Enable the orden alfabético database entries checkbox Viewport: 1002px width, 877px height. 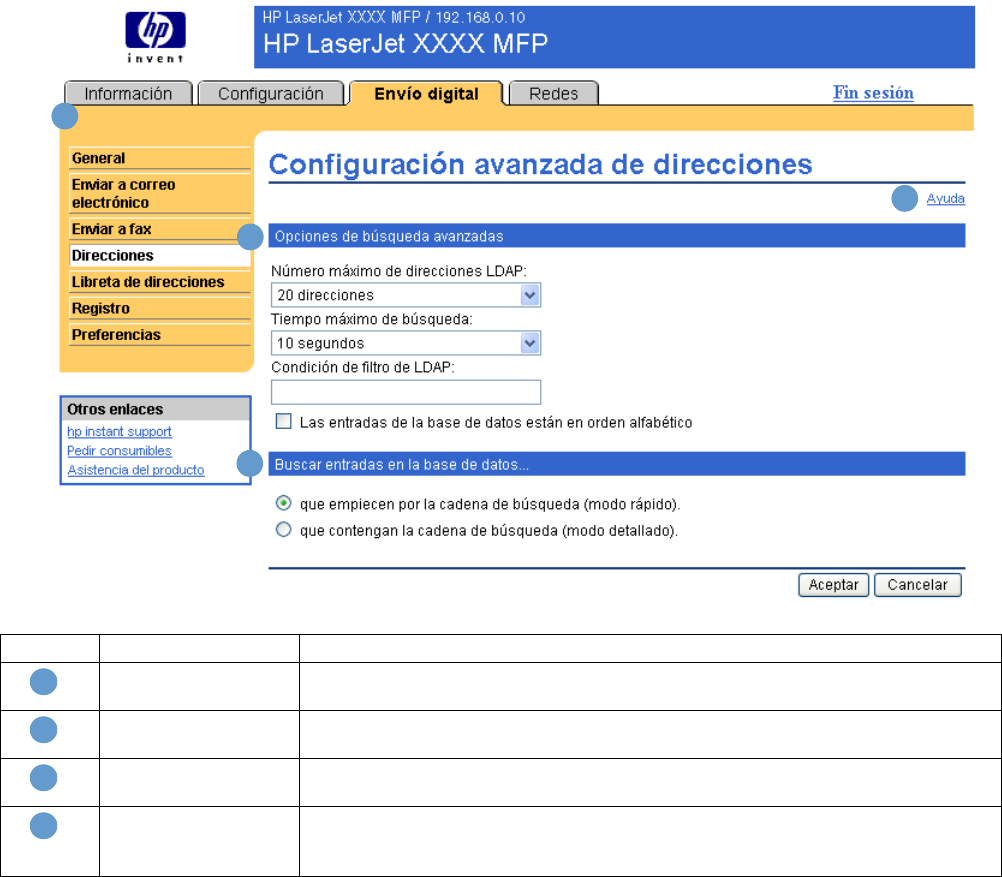coord(283,421)
